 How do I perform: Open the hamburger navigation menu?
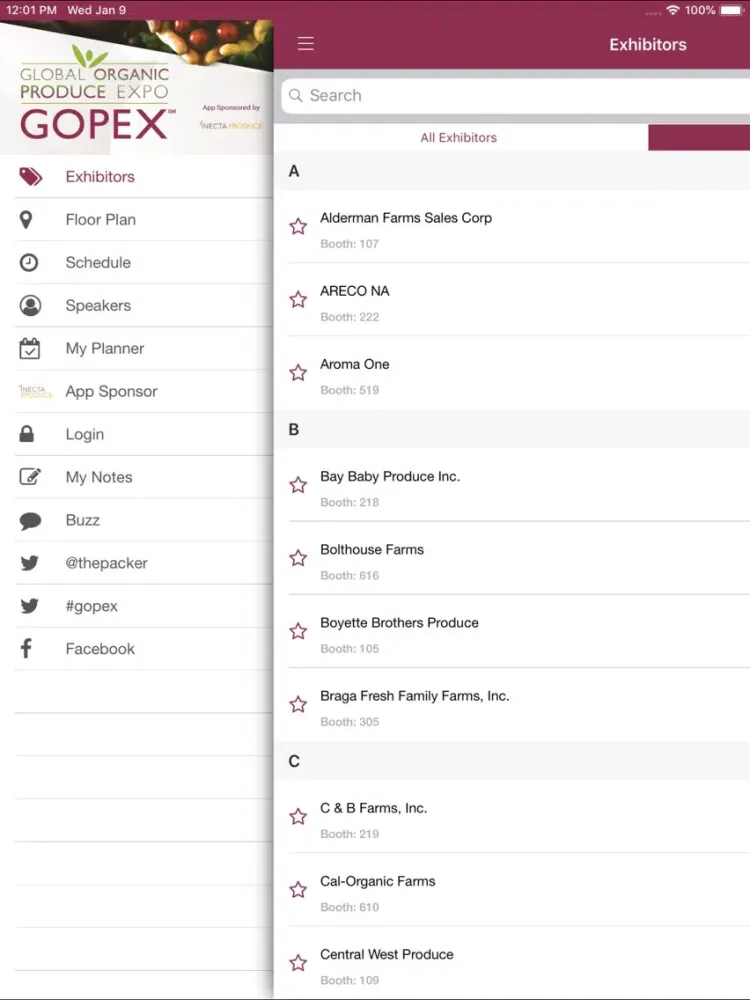coord(305,44)
